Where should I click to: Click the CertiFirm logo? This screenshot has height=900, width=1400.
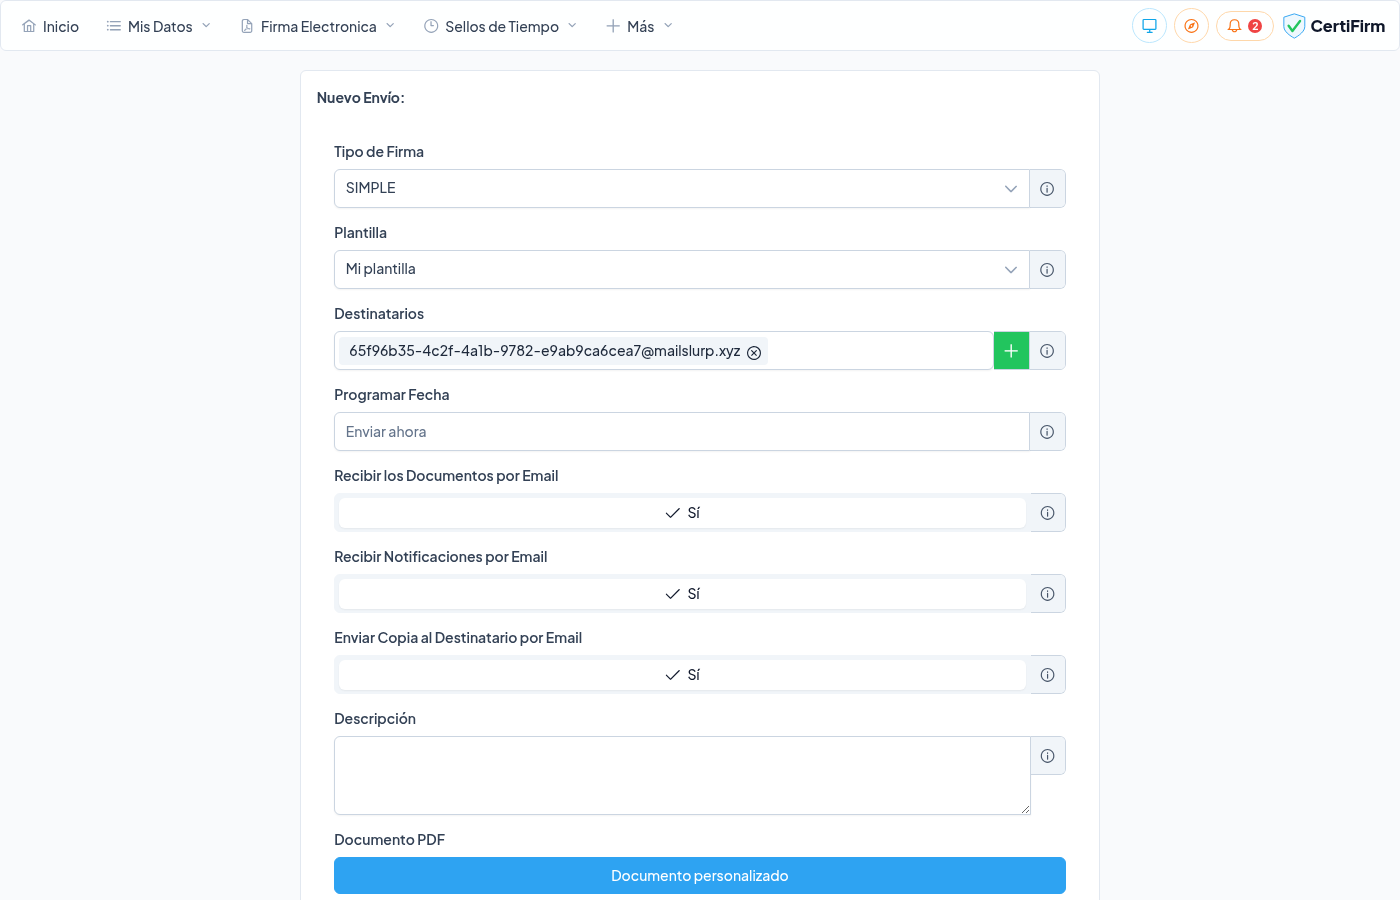[1334, 26]
